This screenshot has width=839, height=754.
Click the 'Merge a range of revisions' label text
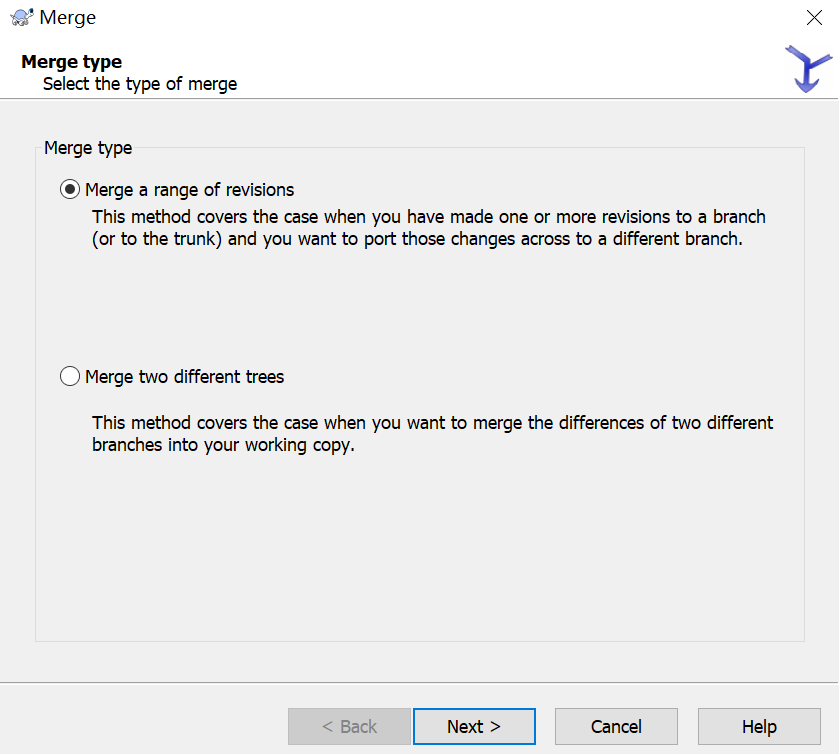[x=189, y=189]
